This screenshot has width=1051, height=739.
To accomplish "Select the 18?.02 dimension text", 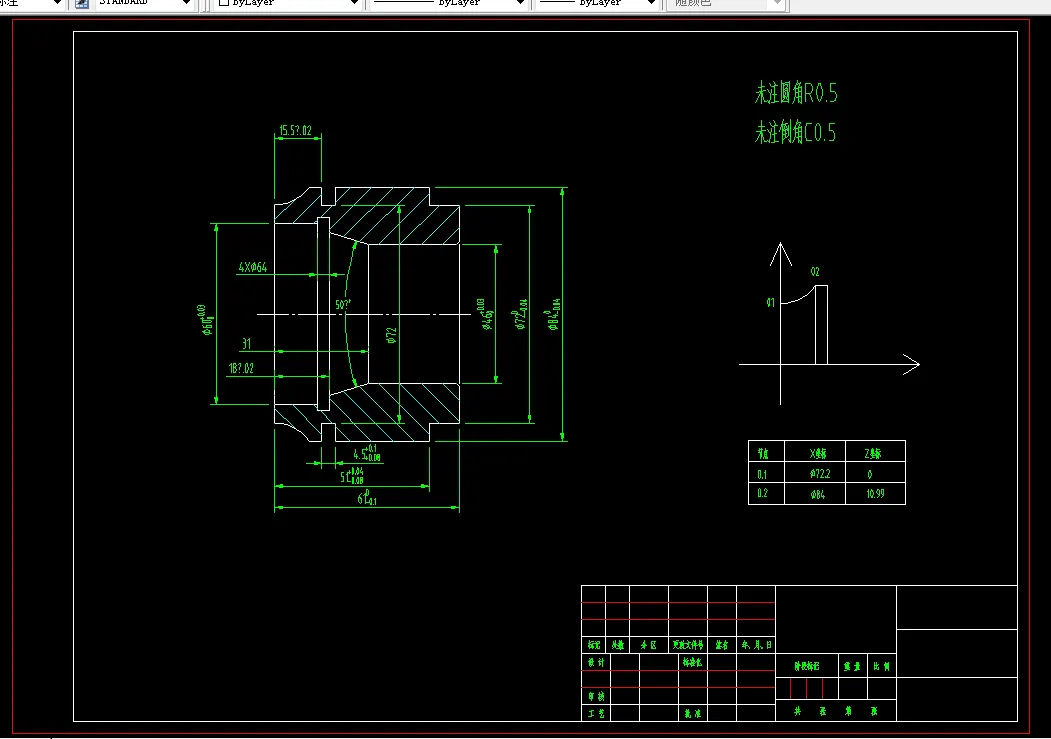I will click(241, 368).
